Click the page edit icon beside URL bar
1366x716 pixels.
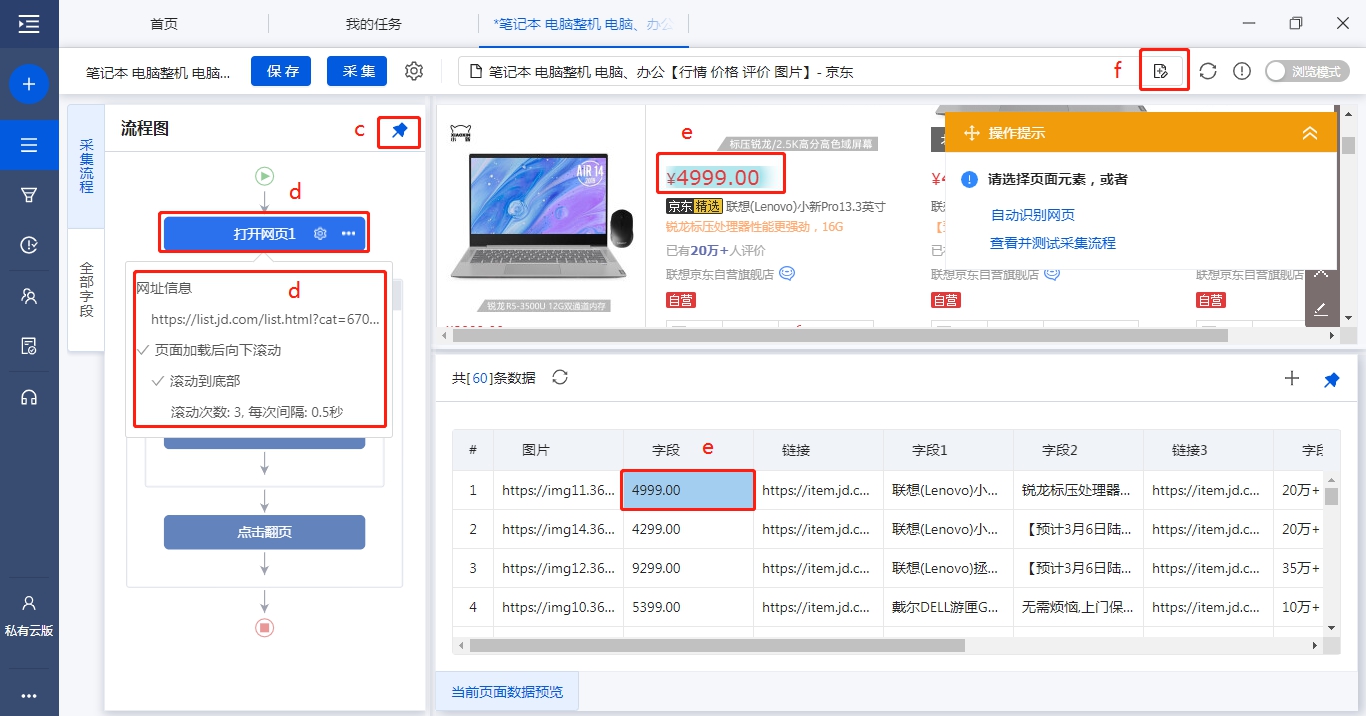(x=1161, y=71)
